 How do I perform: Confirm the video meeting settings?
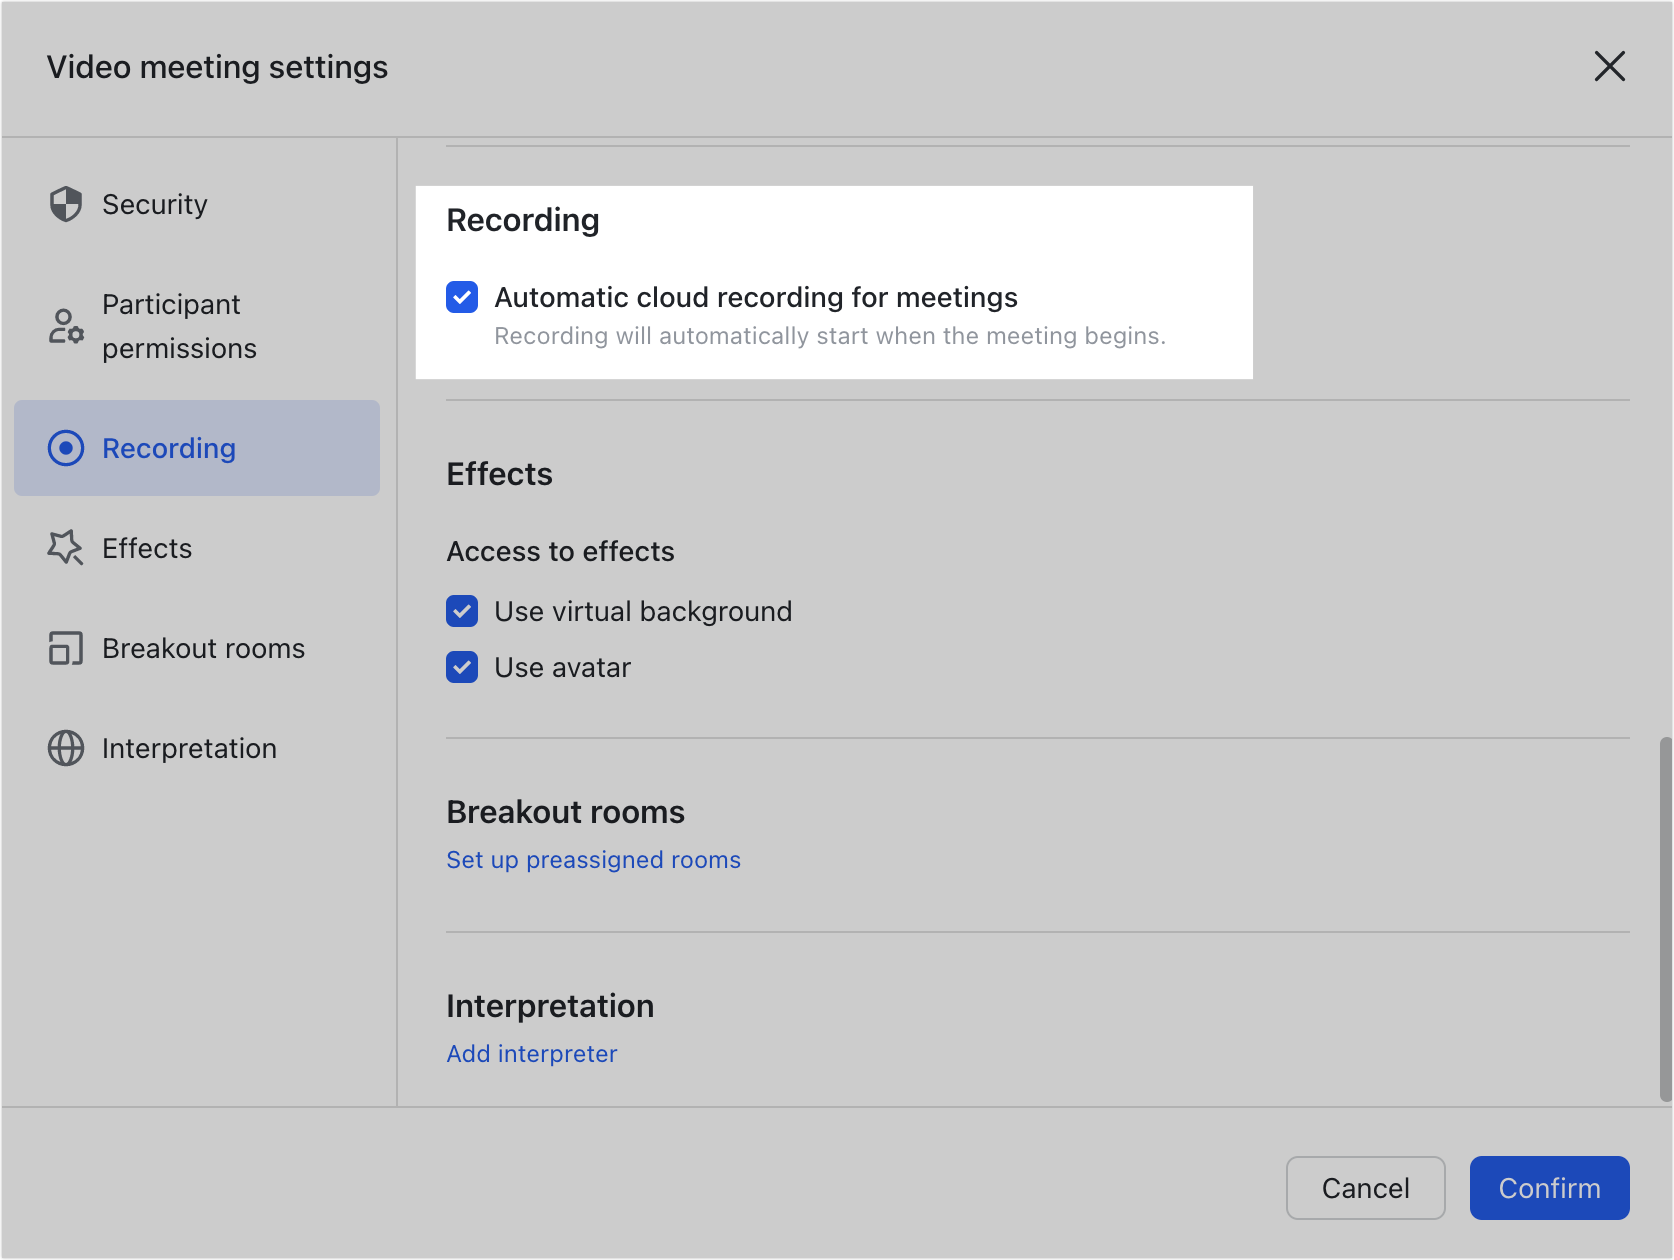1549,1188
